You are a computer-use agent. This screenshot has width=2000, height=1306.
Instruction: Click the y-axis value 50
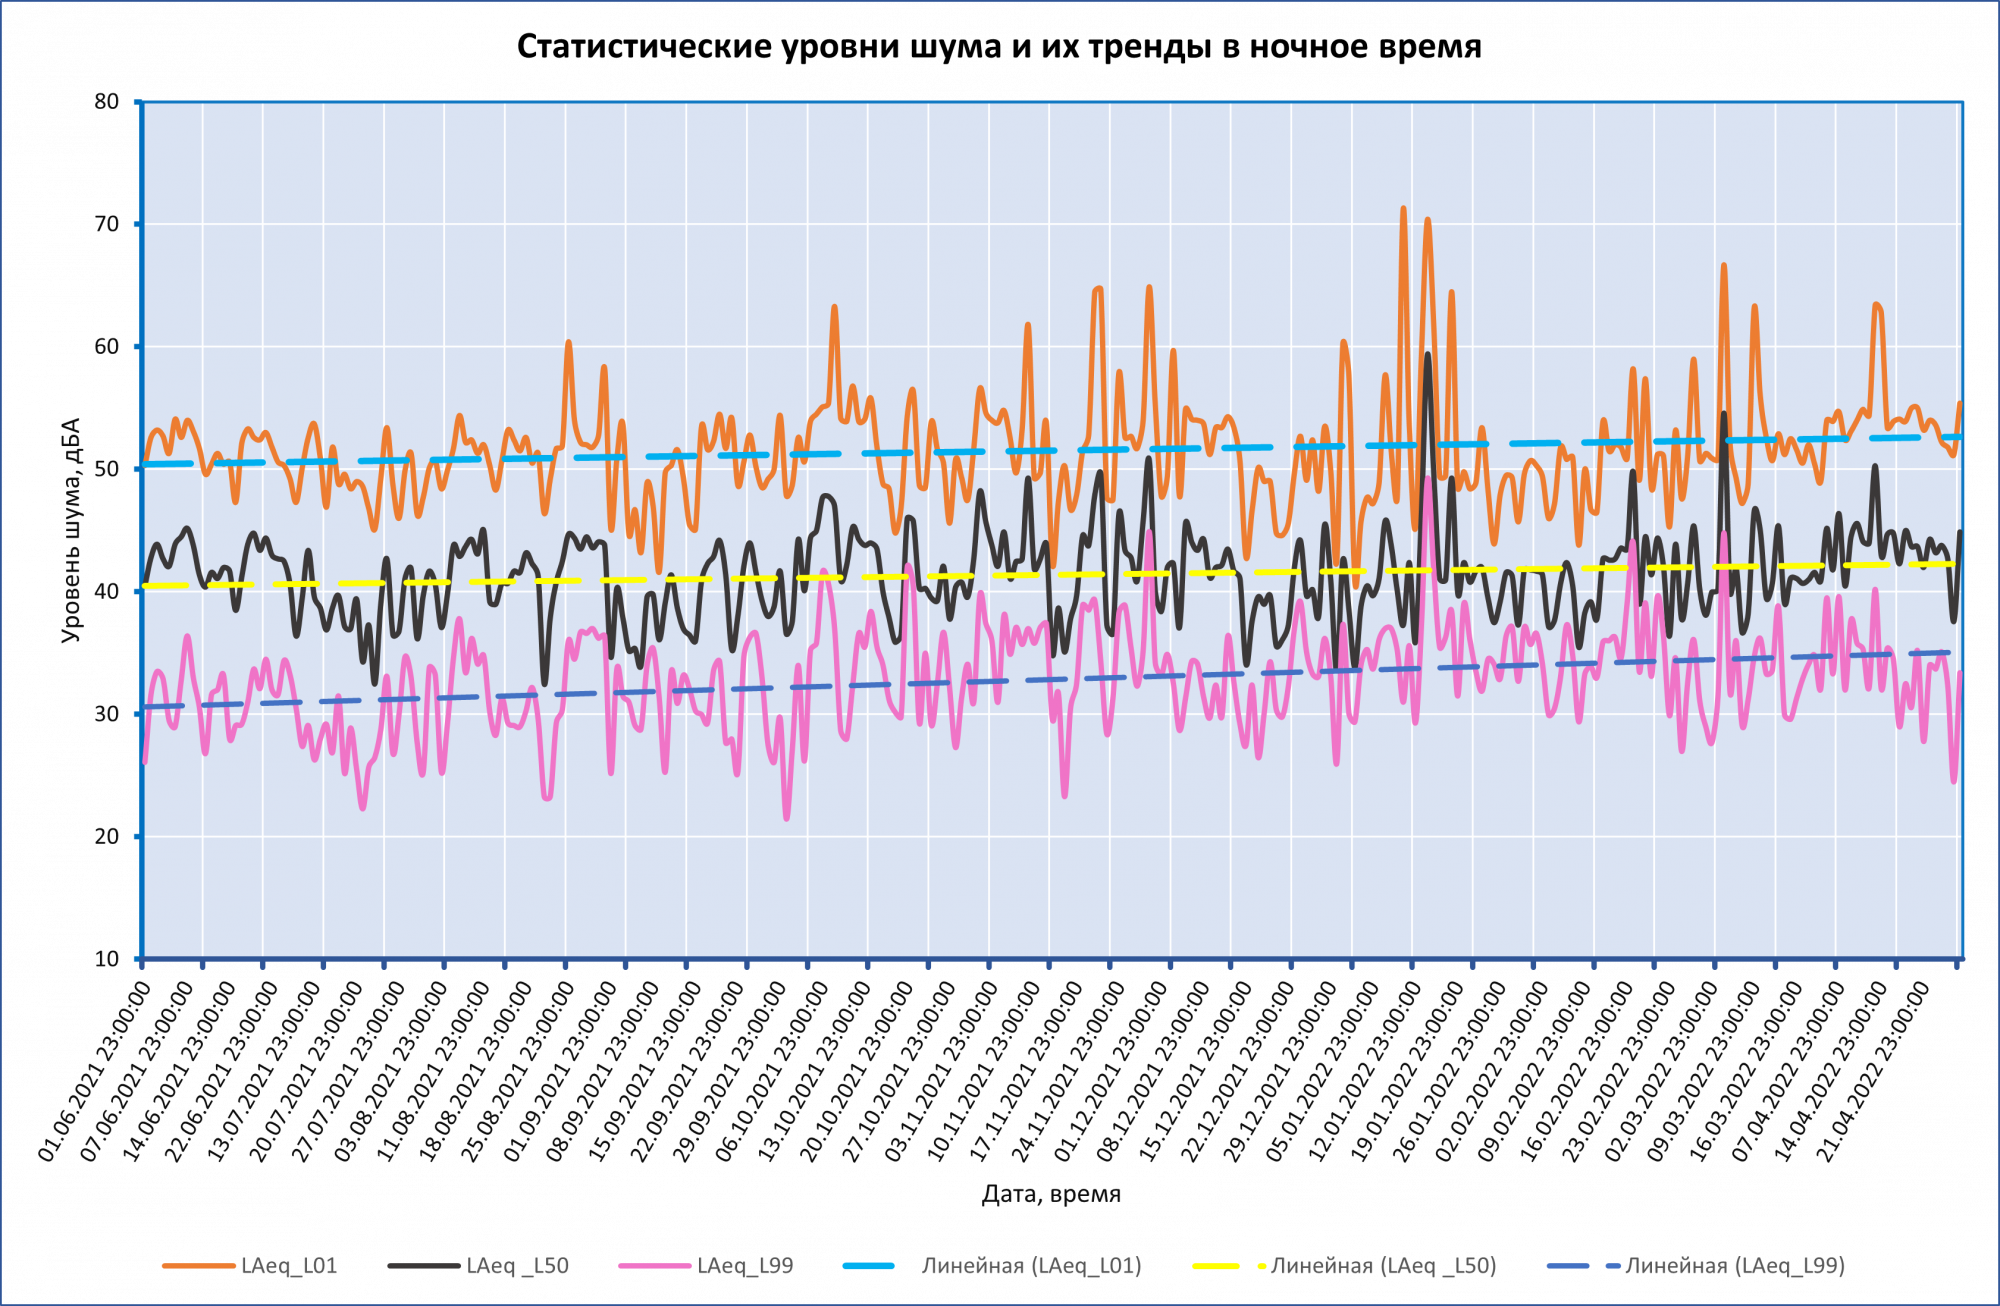[107, 469]
